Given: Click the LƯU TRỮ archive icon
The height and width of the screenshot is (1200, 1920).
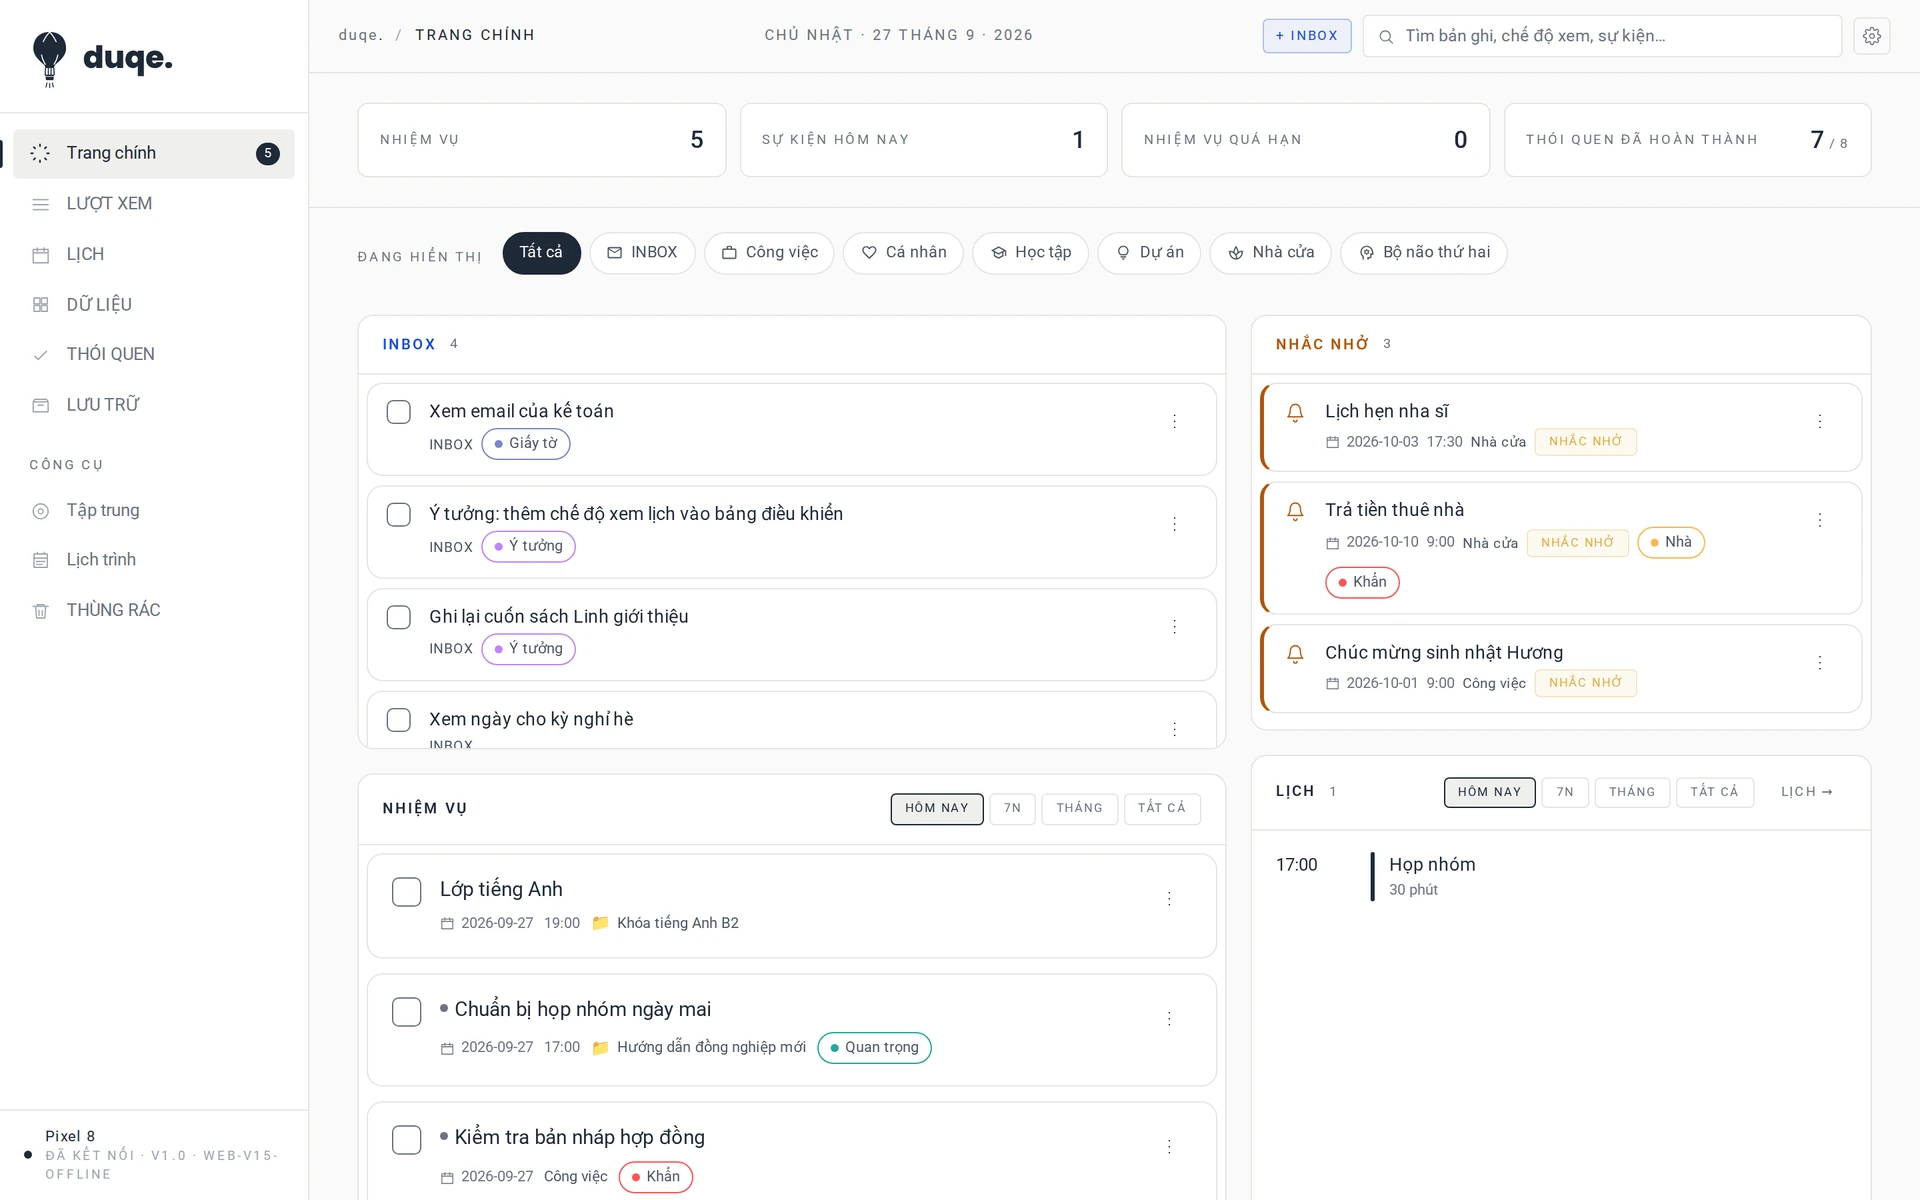Looking at the screenshot, I should point(40,405).
